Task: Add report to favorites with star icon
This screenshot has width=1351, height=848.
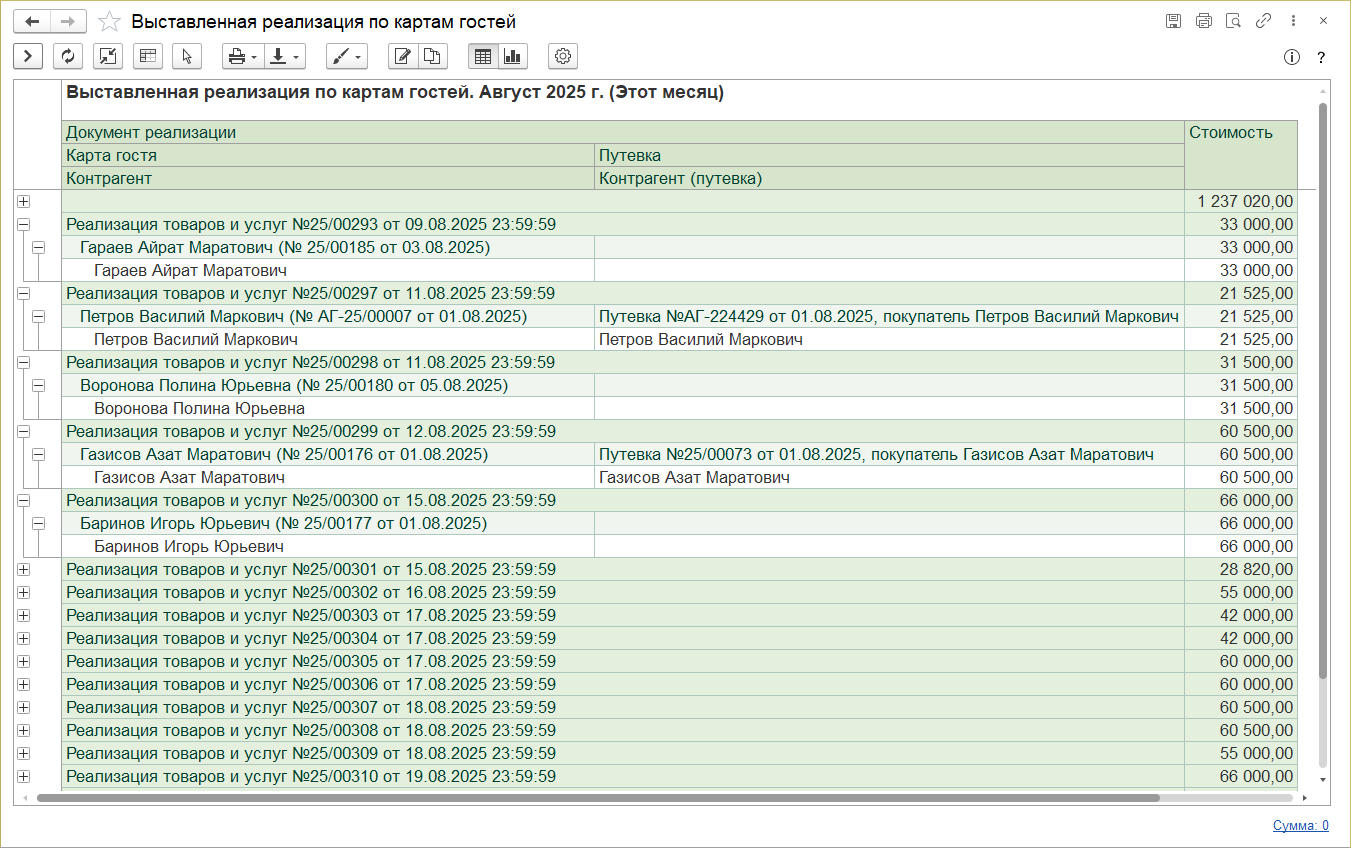Action: pos(110,21)
